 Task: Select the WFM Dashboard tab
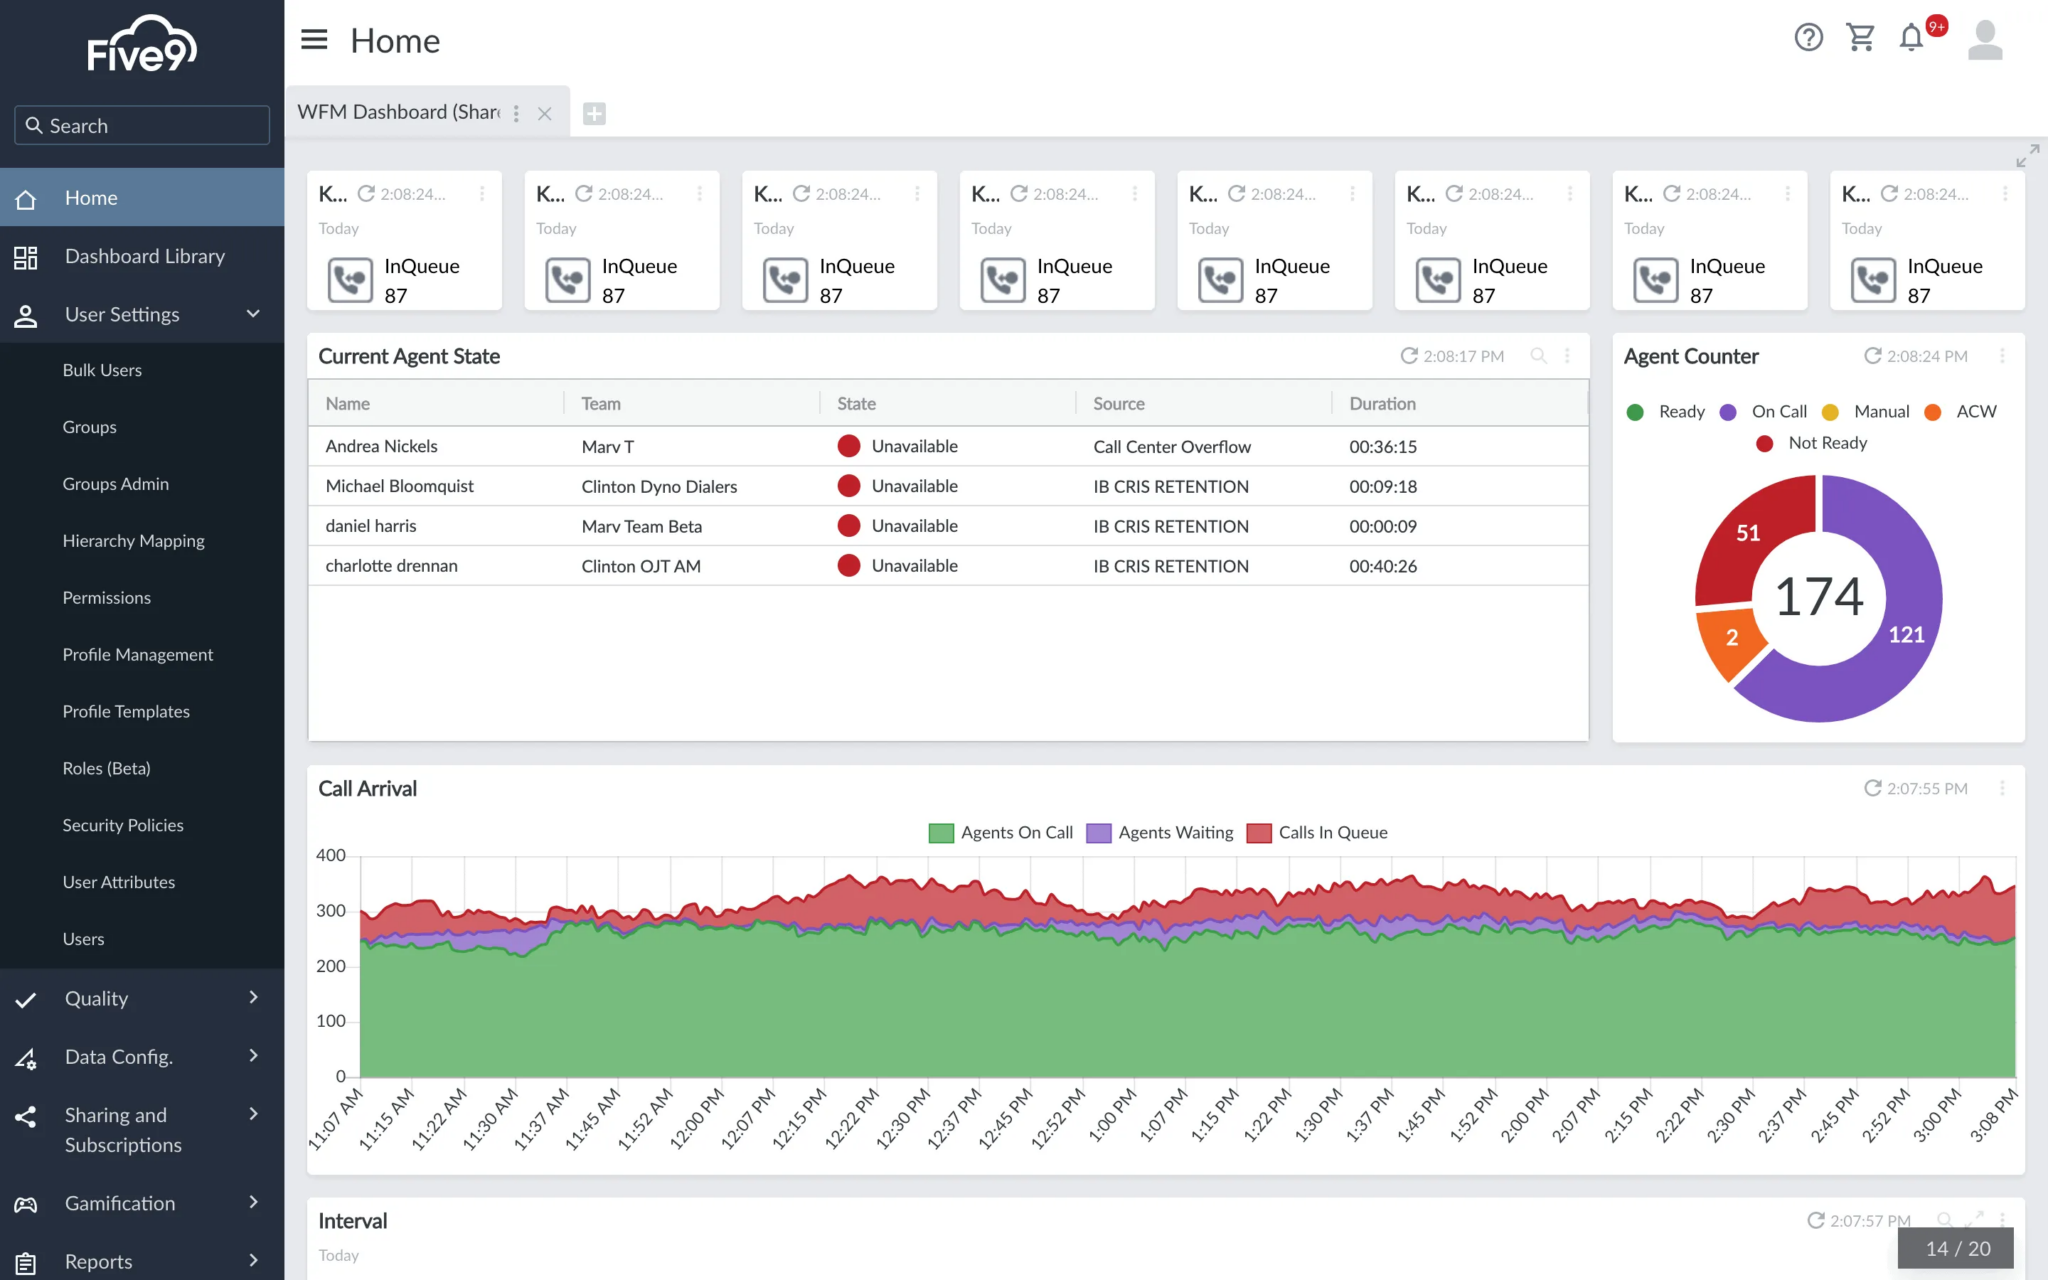click(400, 112)
